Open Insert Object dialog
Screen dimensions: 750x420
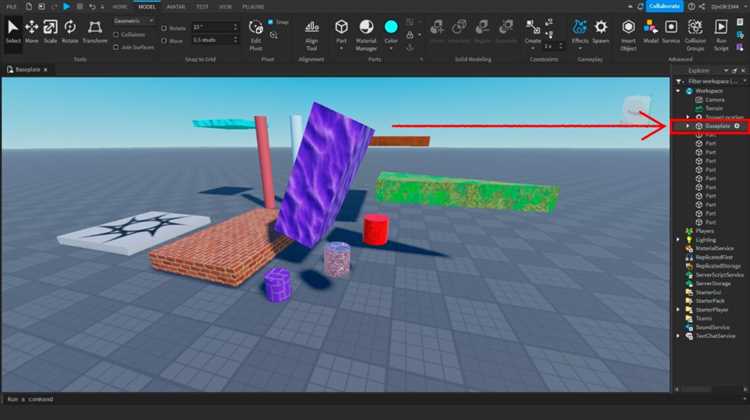(628, 35)
